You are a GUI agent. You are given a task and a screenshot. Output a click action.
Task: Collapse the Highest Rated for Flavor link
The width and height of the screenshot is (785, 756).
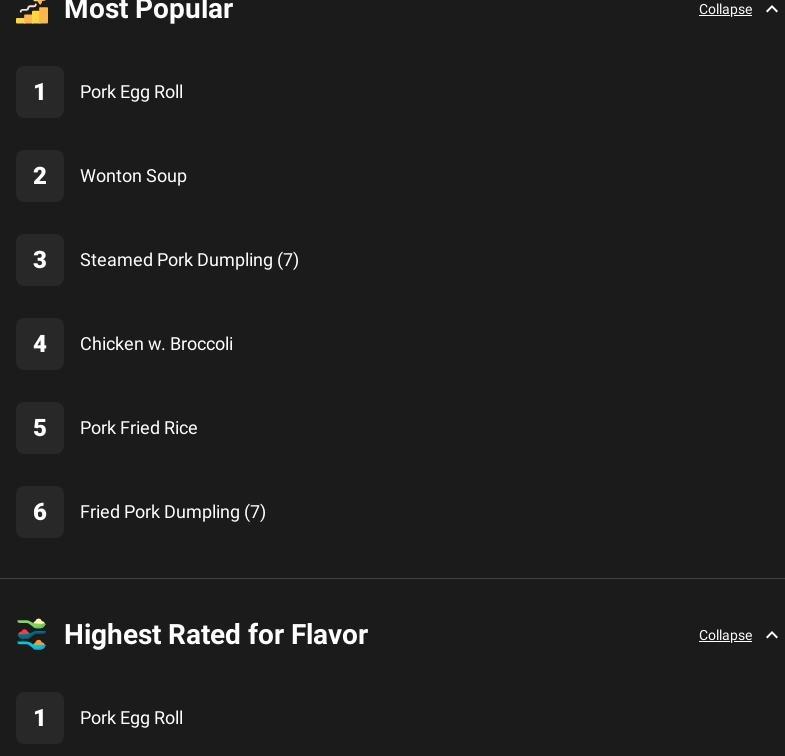tap(725, 636)
